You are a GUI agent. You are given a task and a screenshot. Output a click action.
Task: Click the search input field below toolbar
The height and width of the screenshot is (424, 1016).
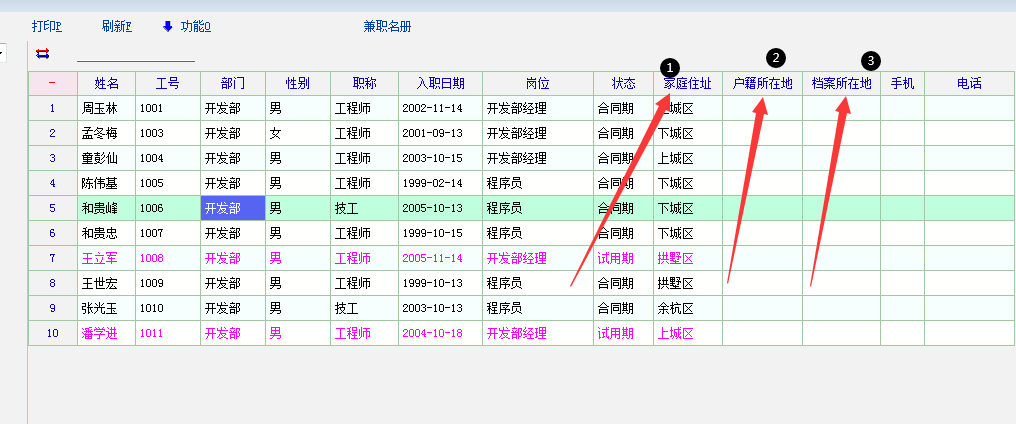[x=136, y=53]
